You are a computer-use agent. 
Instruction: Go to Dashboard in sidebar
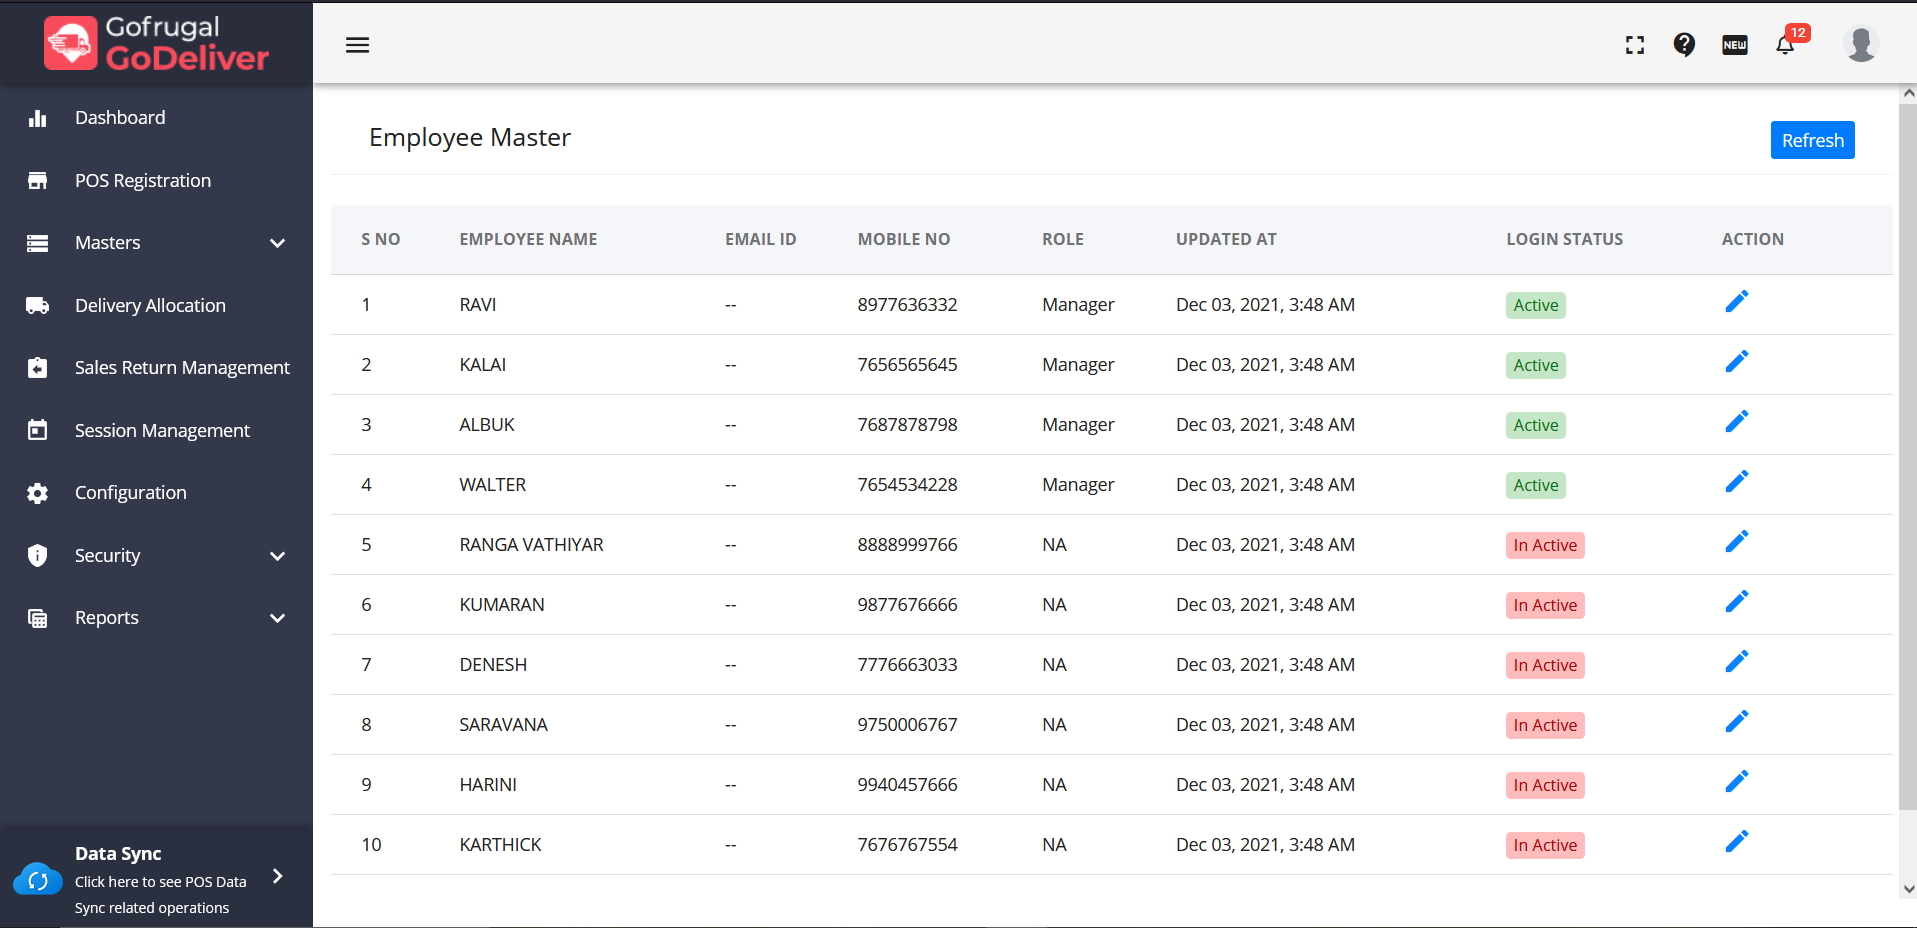tap(120, 118)
